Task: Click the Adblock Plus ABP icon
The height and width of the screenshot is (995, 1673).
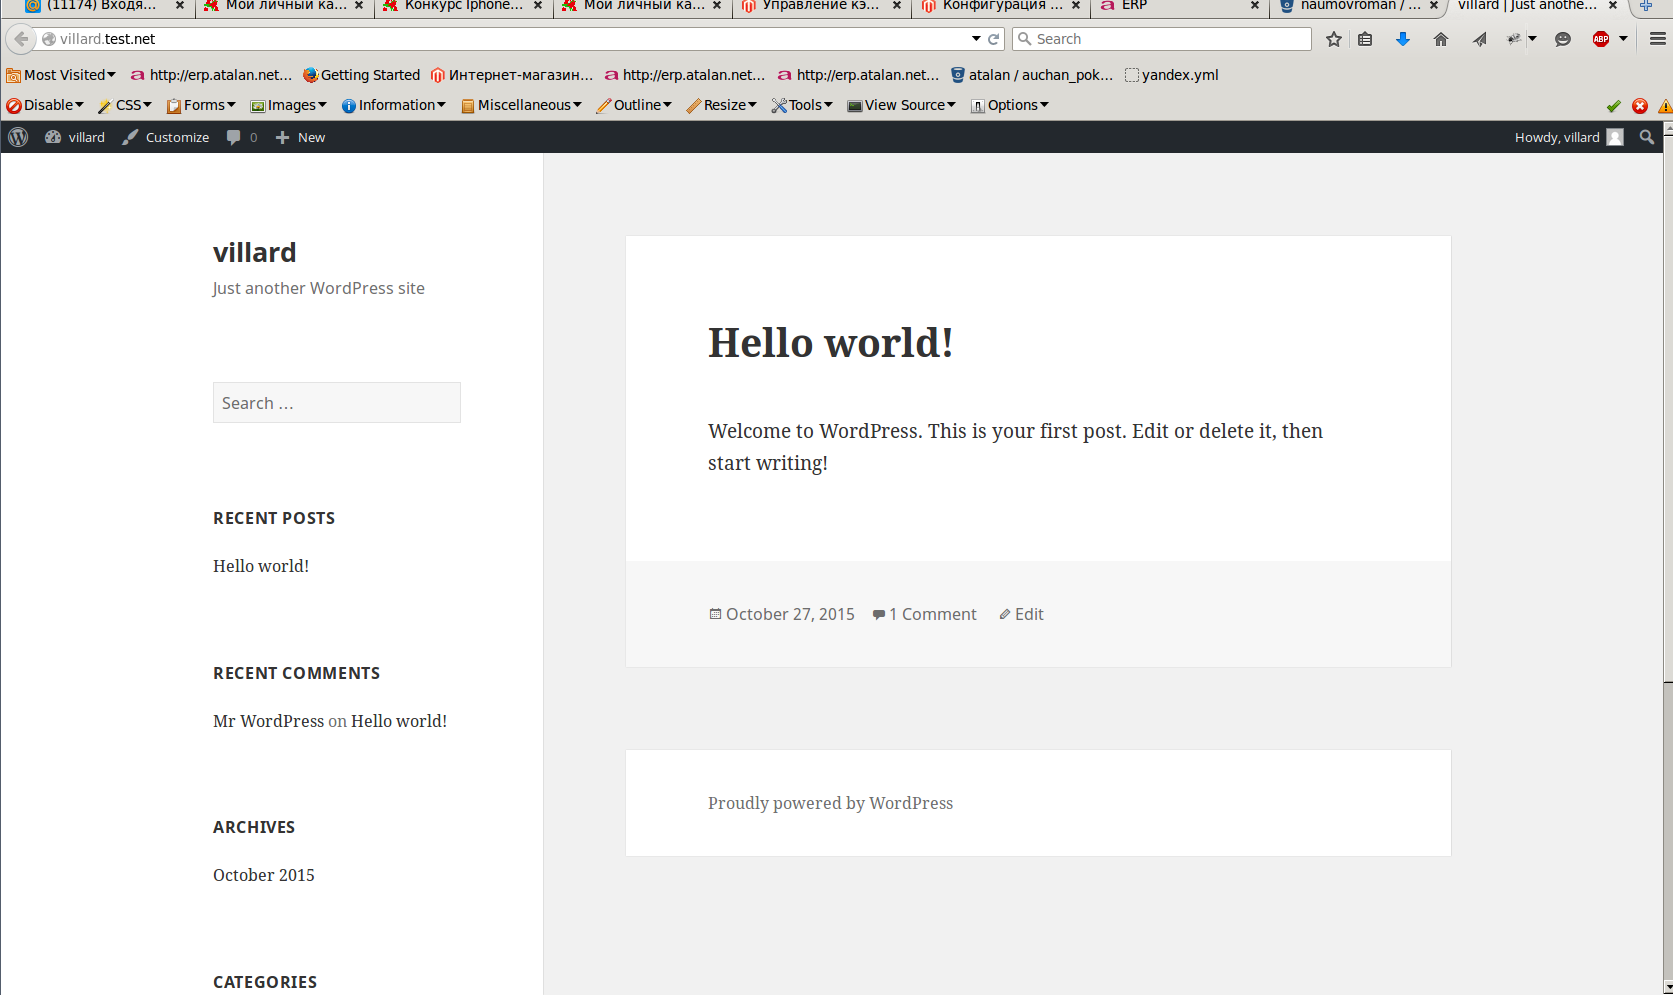Action: (1601, 39)
